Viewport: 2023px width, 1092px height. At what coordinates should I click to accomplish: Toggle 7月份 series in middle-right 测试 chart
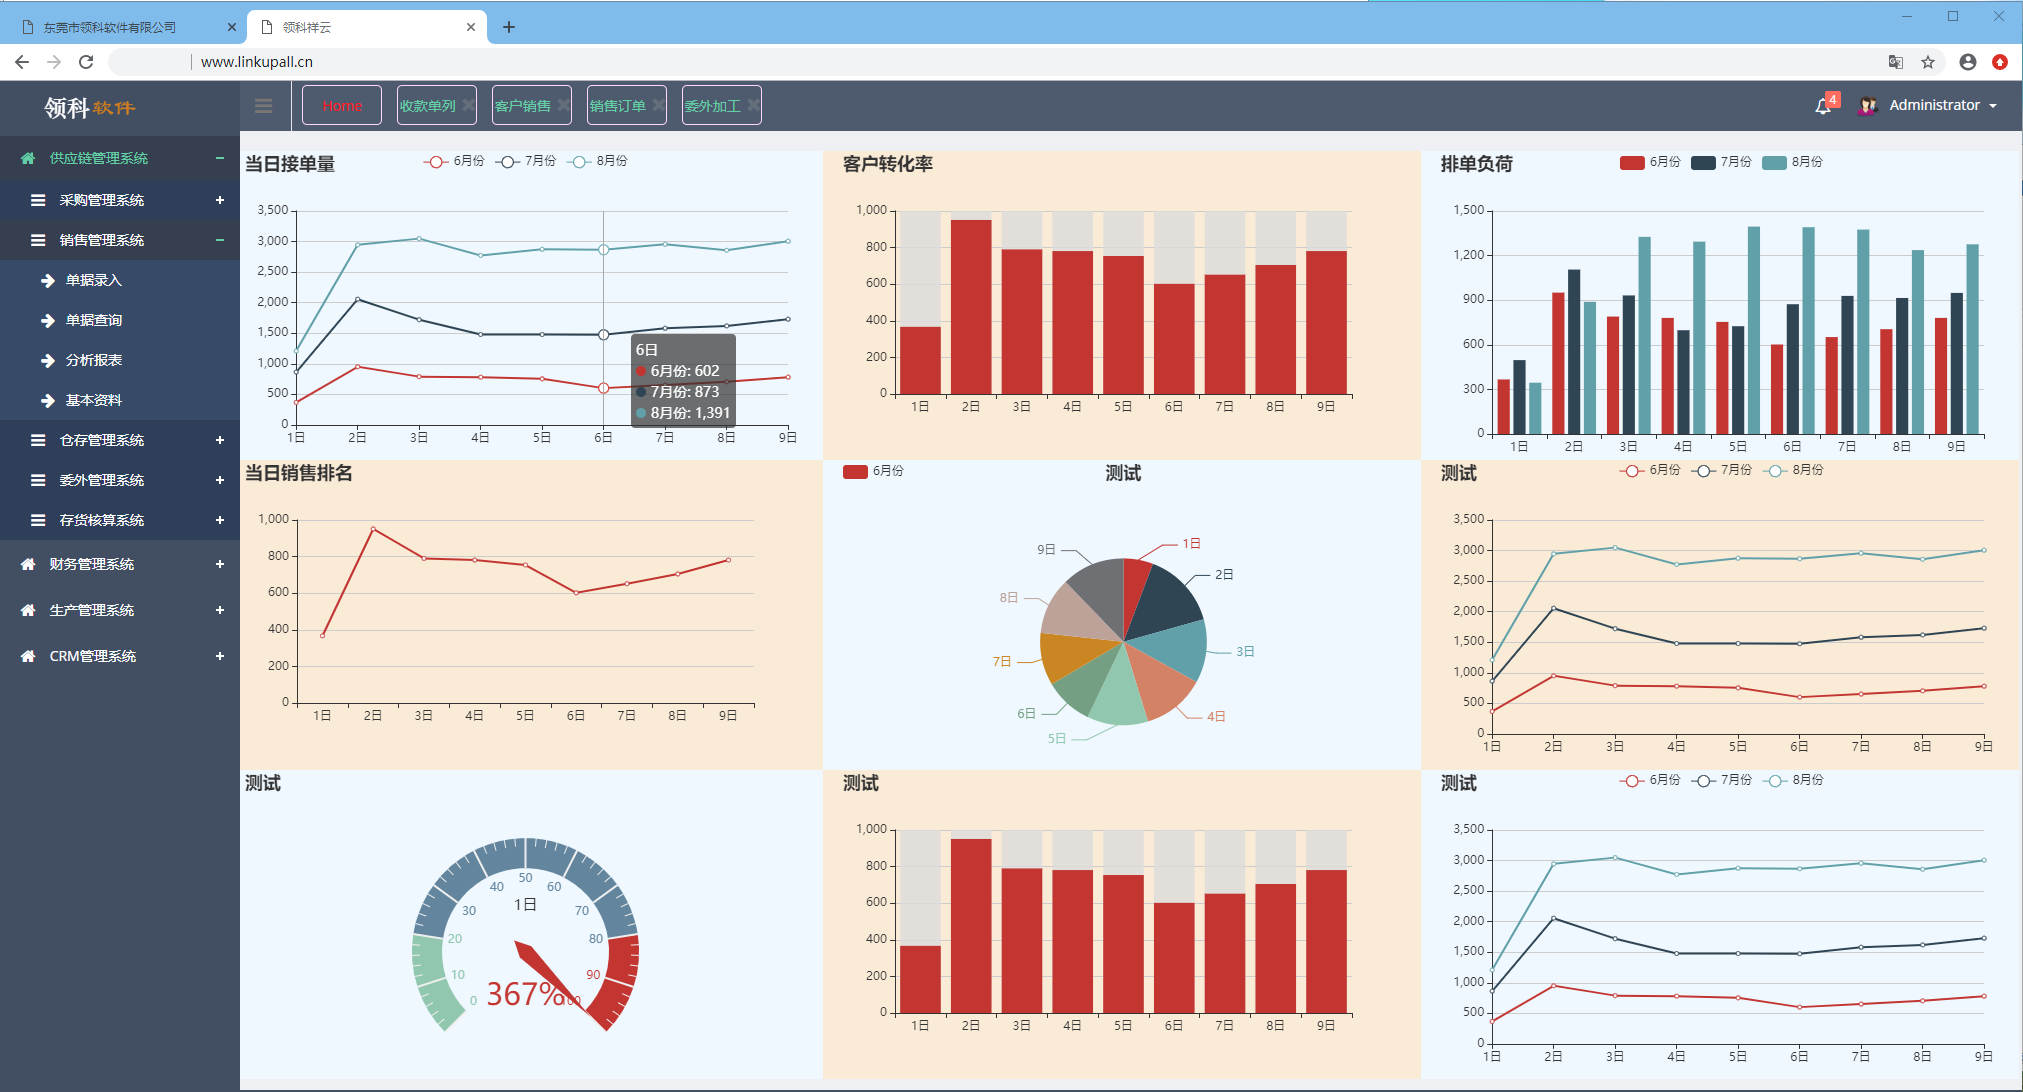tap(1721, 470)
